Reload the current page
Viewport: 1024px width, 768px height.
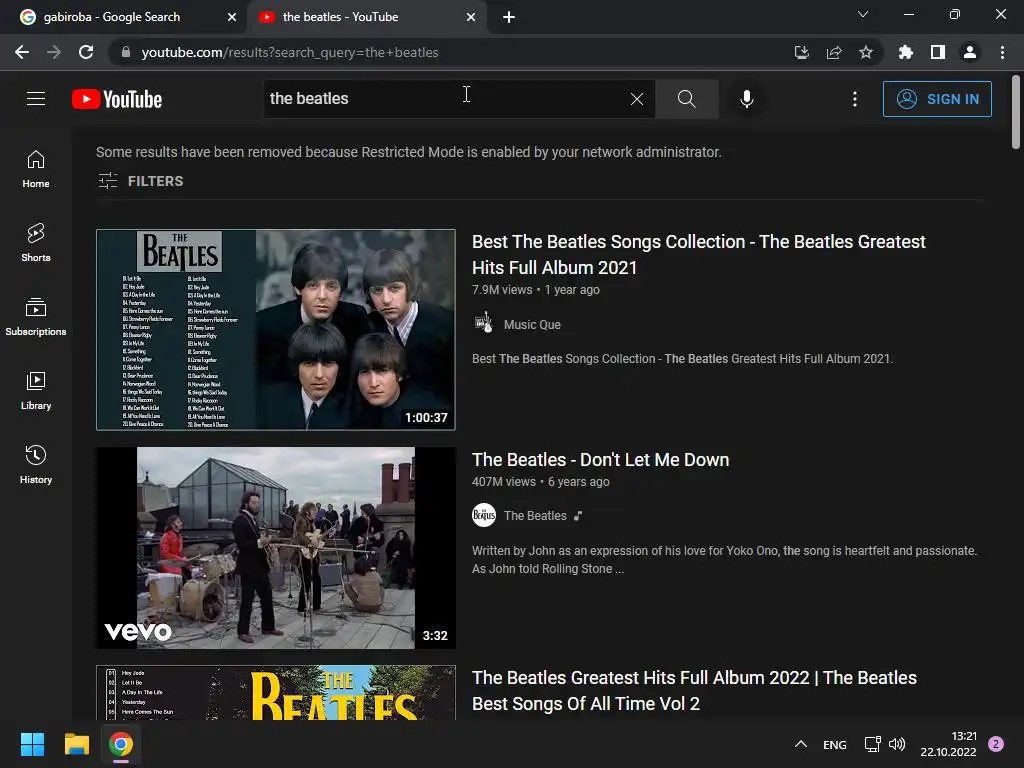[86, 52]
